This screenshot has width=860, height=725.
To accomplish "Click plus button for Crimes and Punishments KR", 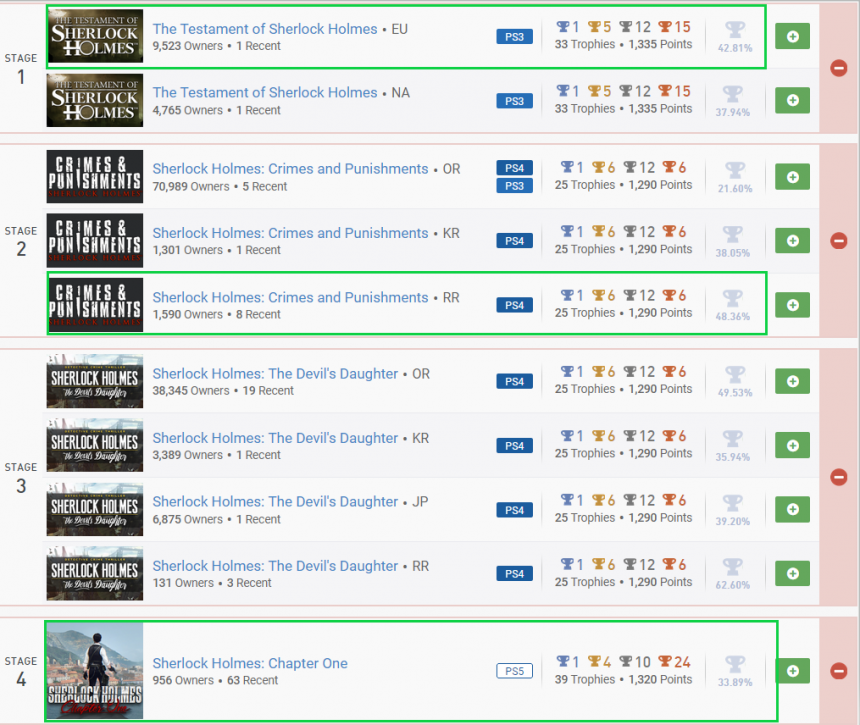I will [x=792, y=241].
